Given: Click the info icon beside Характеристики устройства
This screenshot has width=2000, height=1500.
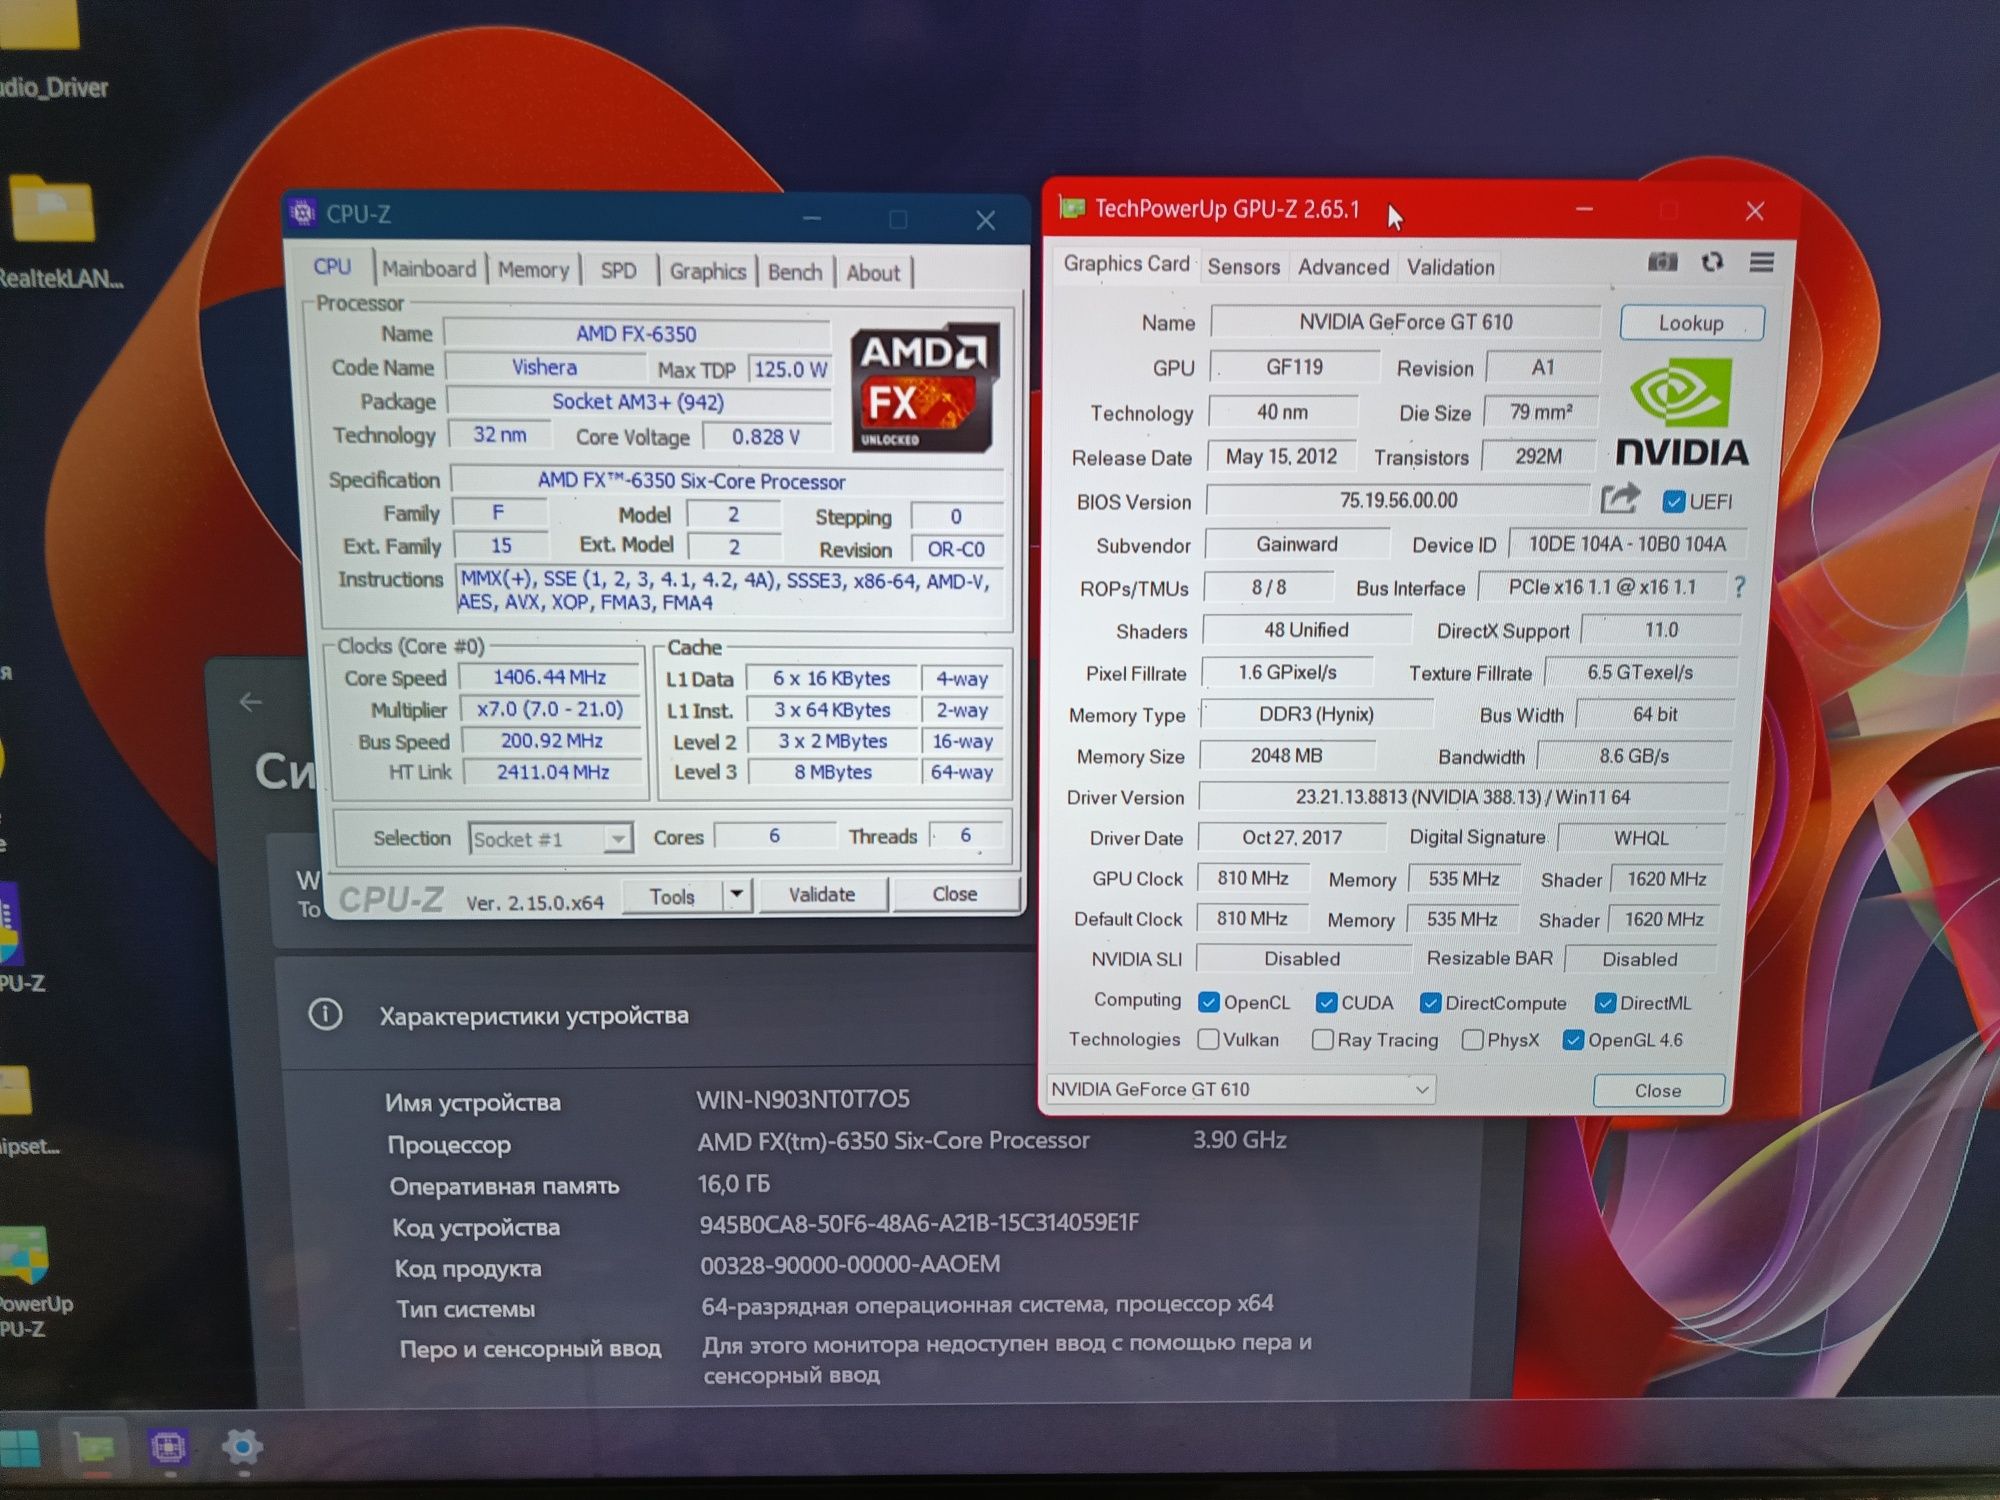Looking at the screenshot, I should click(x=325, y=1014).
